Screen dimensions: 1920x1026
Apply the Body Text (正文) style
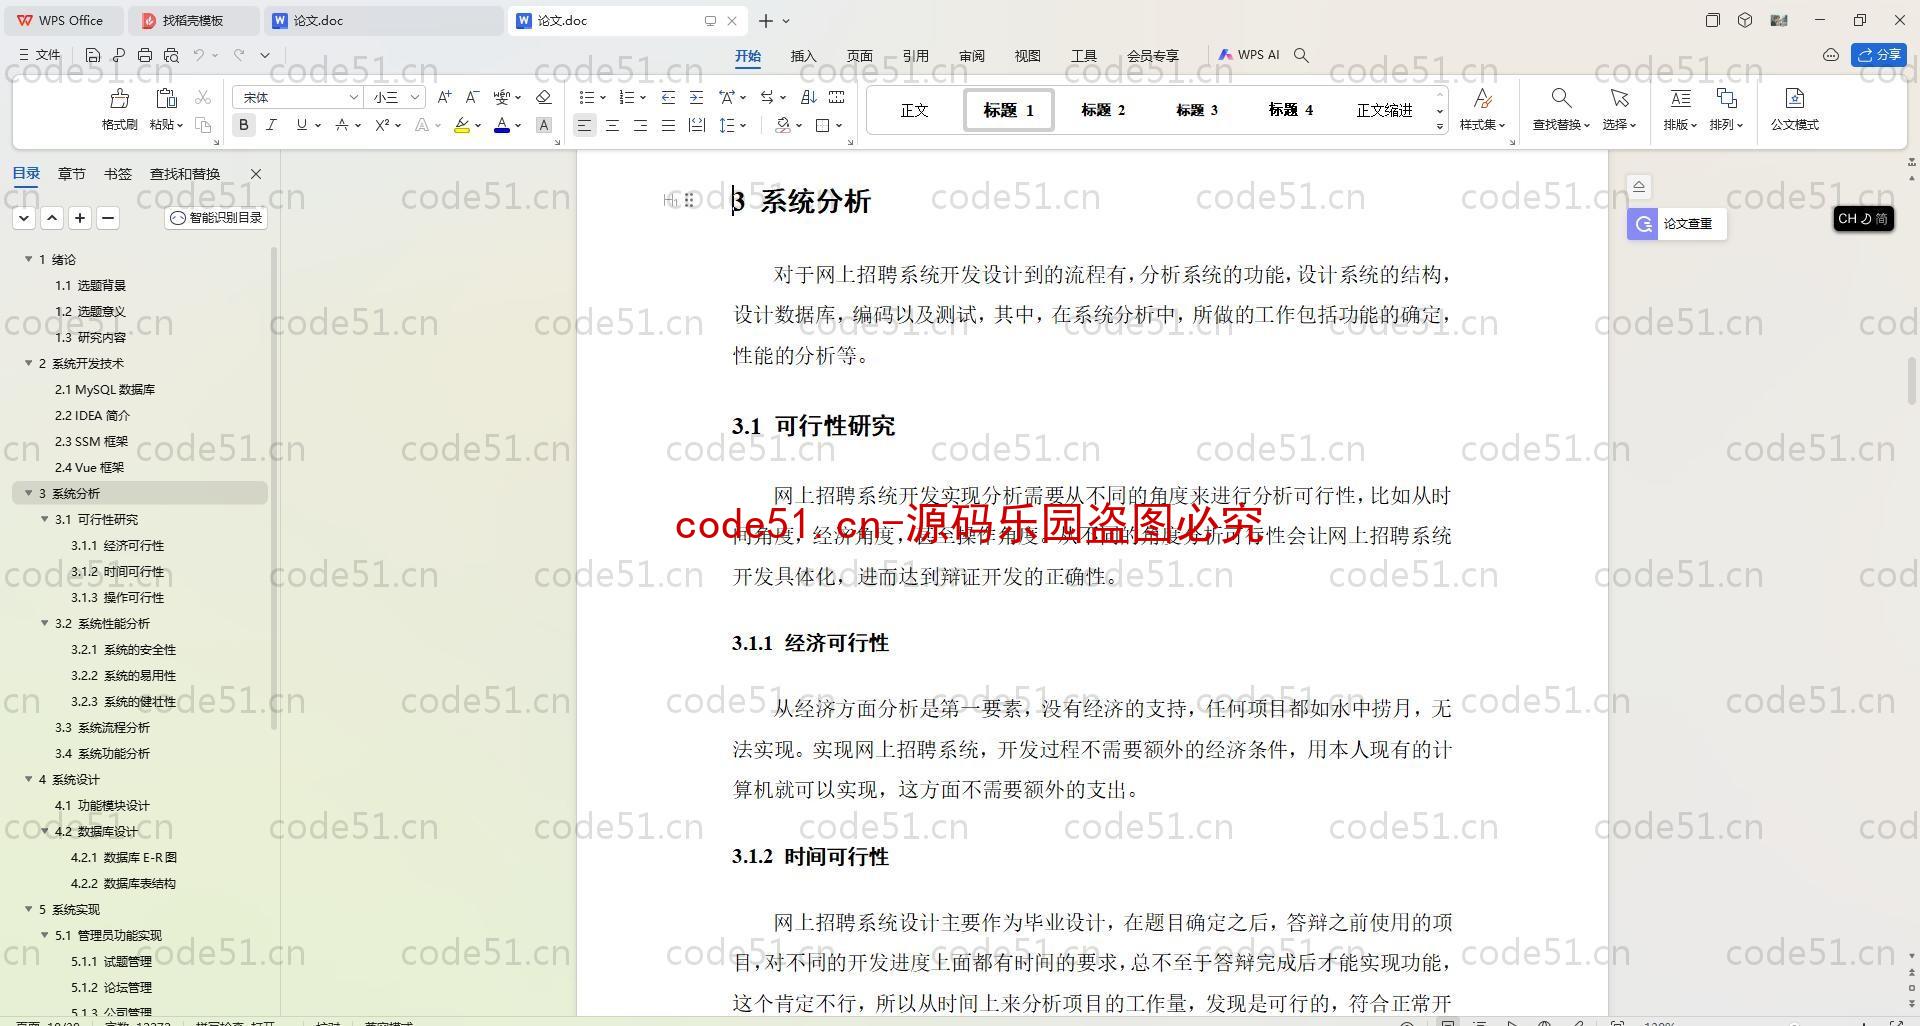pos(914,110)
